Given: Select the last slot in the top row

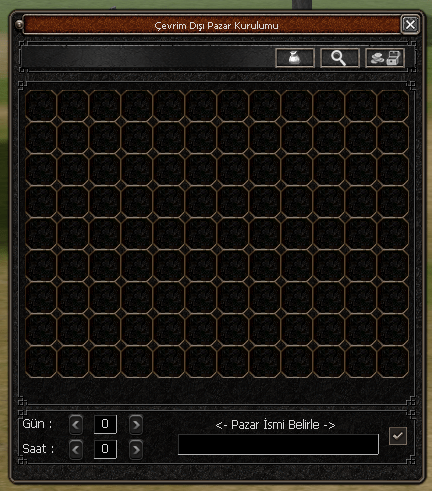Looking at the screenshot, I should point(393,106).
